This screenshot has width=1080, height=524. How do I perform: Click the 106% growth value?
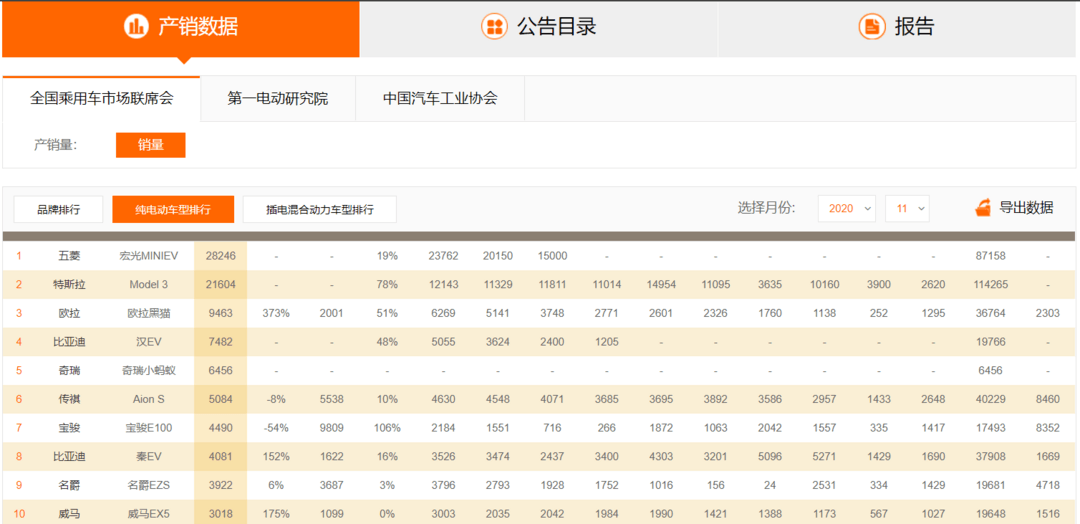386,428
